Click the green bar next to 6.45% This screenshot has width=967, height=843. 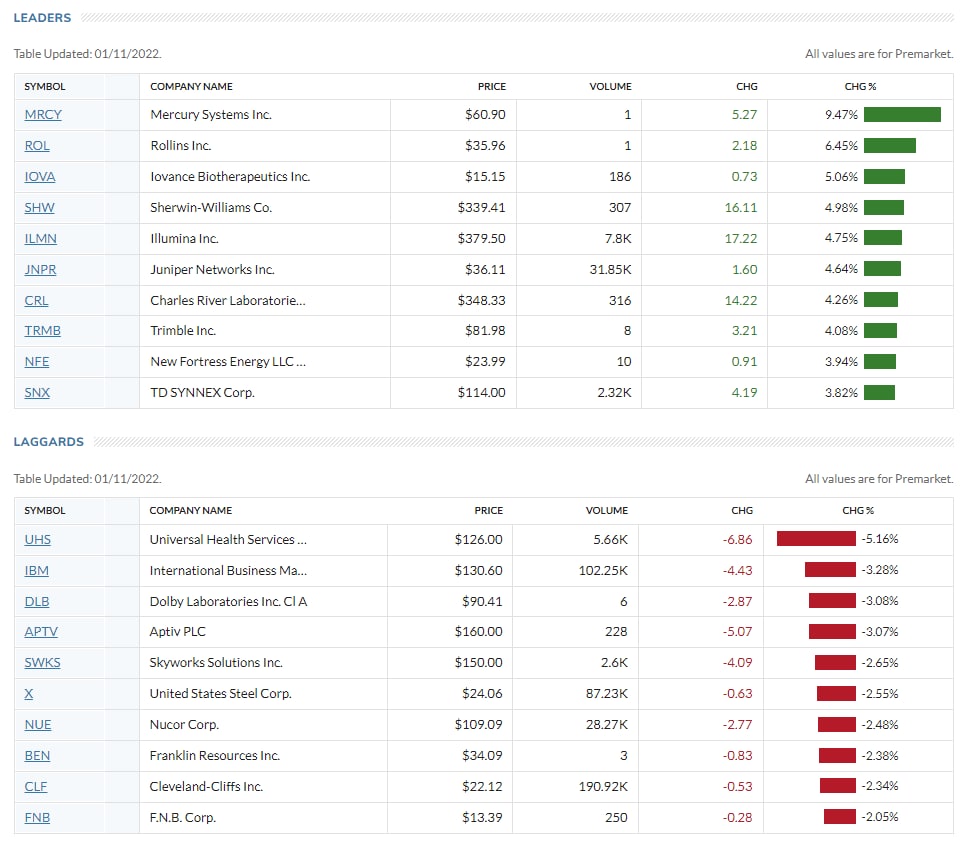(x=889, y=146)
